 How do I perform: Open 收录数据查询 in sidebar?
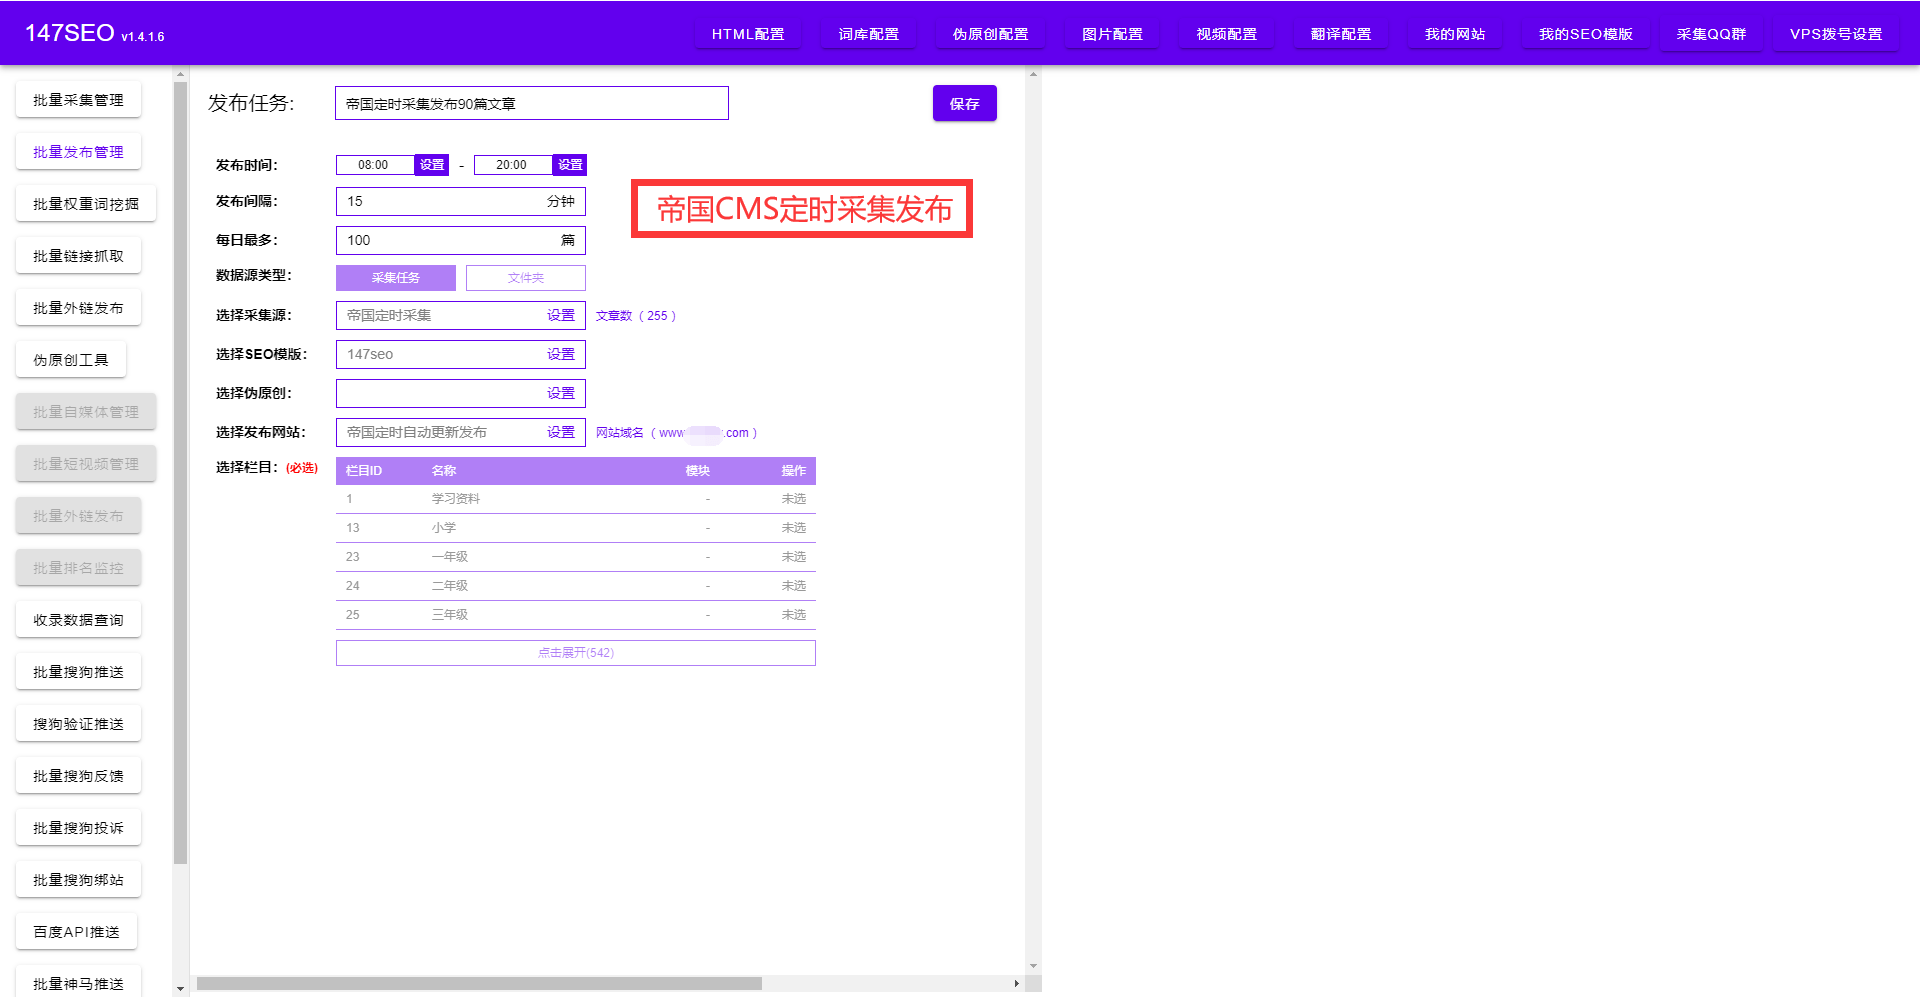78,620
